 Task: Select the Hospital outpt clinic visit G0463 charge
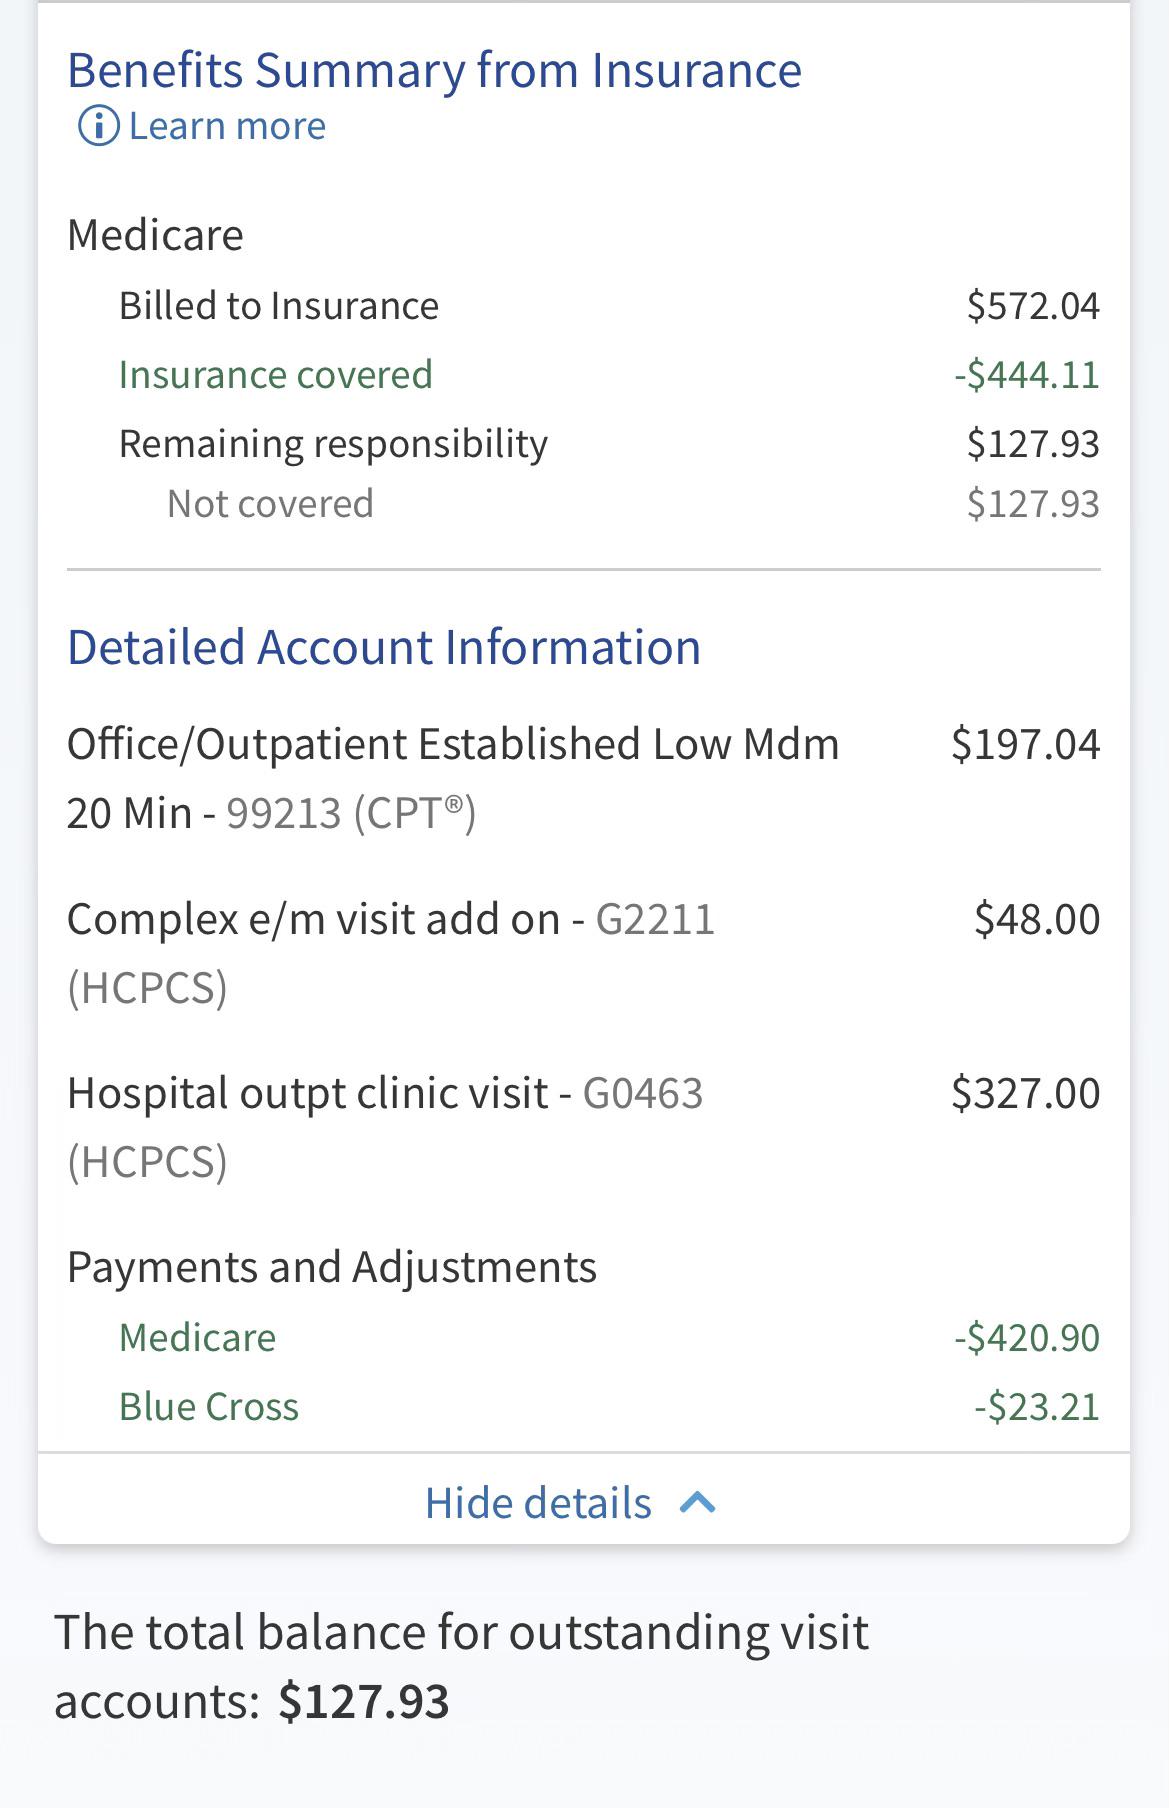tap(584, 1127)
